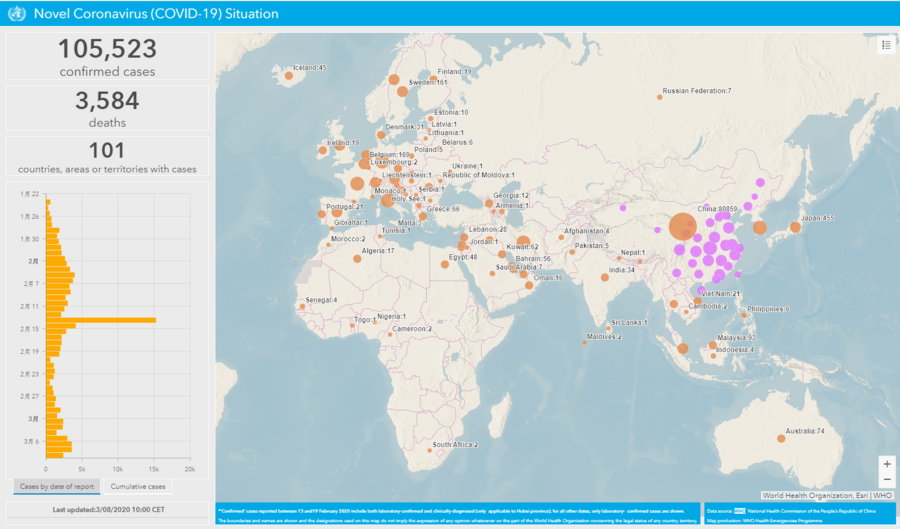The height and width of the screenshot is (529, 900).
Task: Open the map legend panel
Action: click(886, 45)
